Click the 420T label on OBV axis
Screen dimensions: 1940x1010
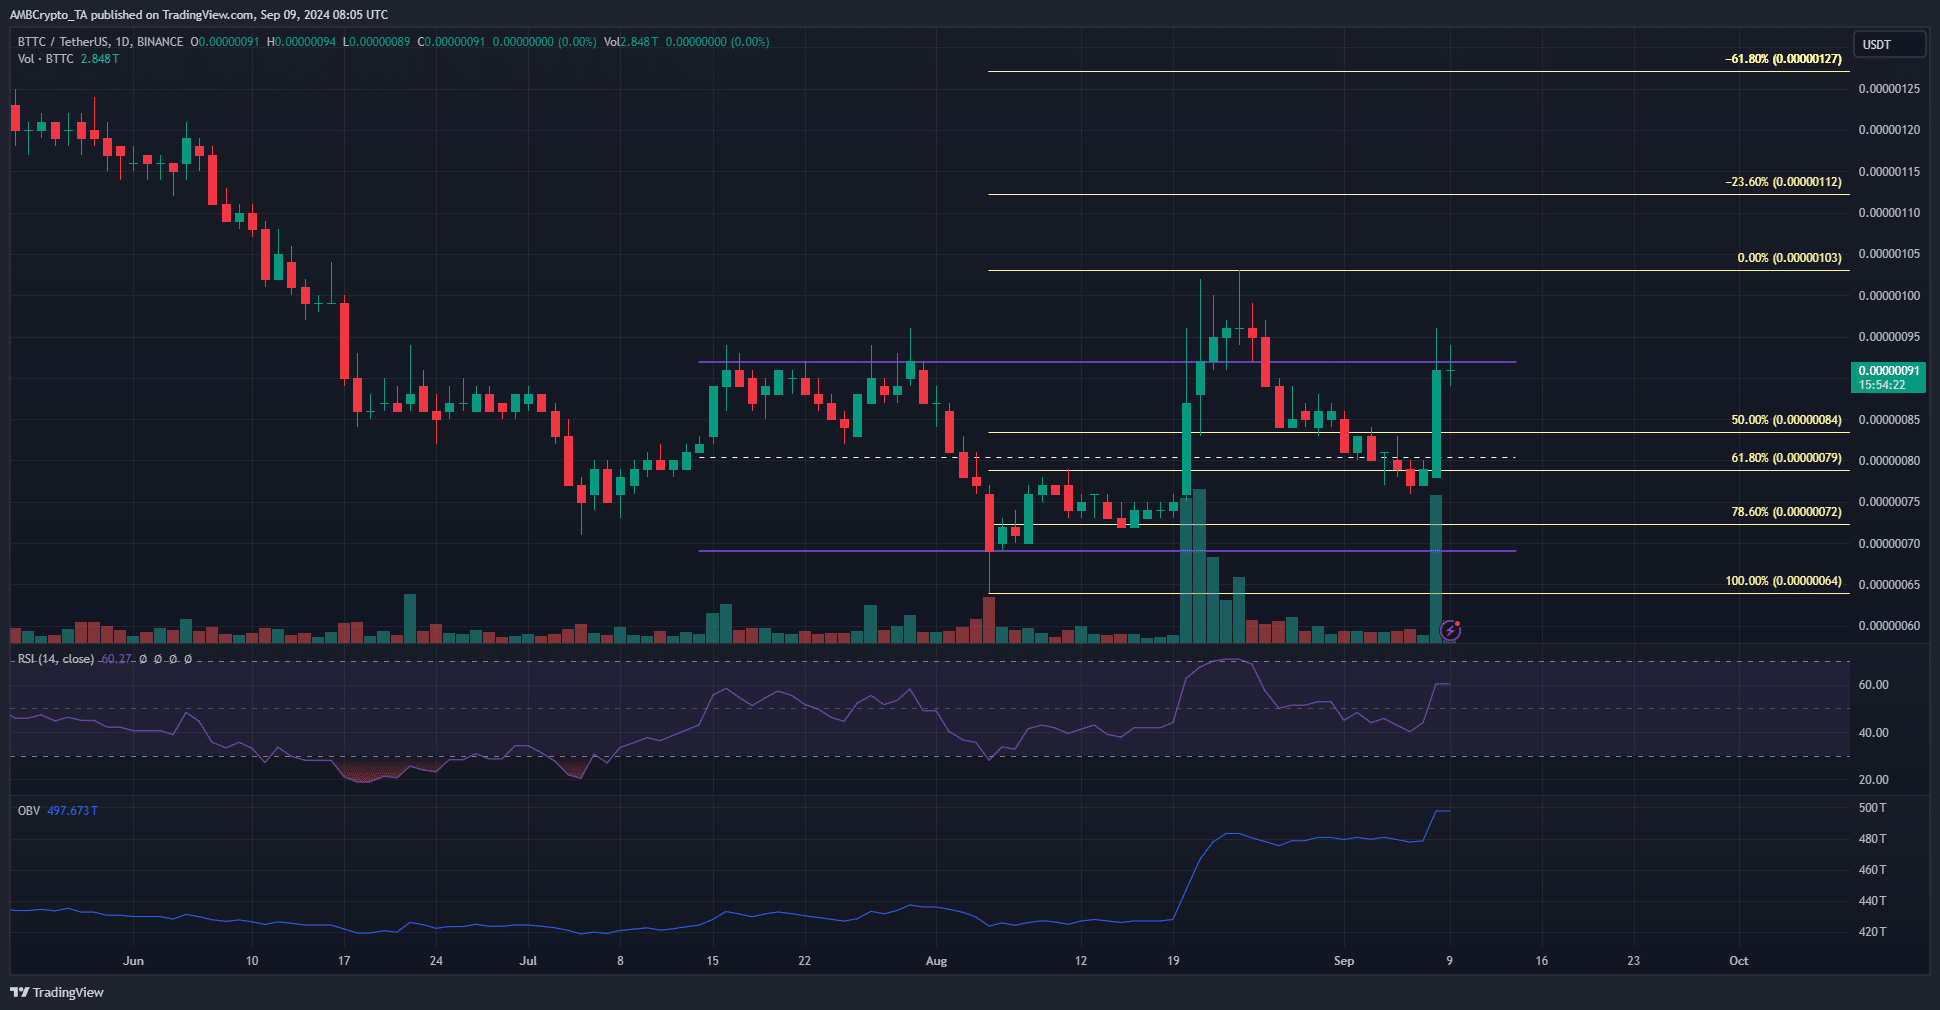[x=1872, y=932]
